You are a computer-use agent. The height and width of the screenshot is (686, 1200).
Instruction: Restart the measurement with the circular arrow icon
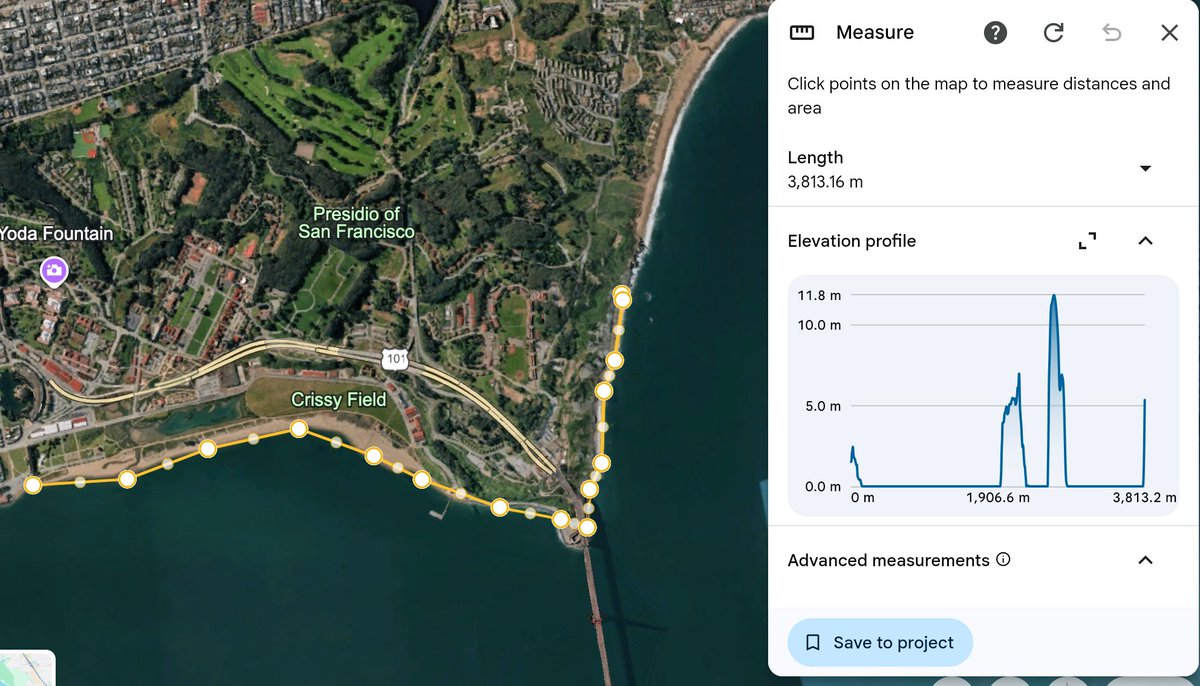pos(1053,33)
